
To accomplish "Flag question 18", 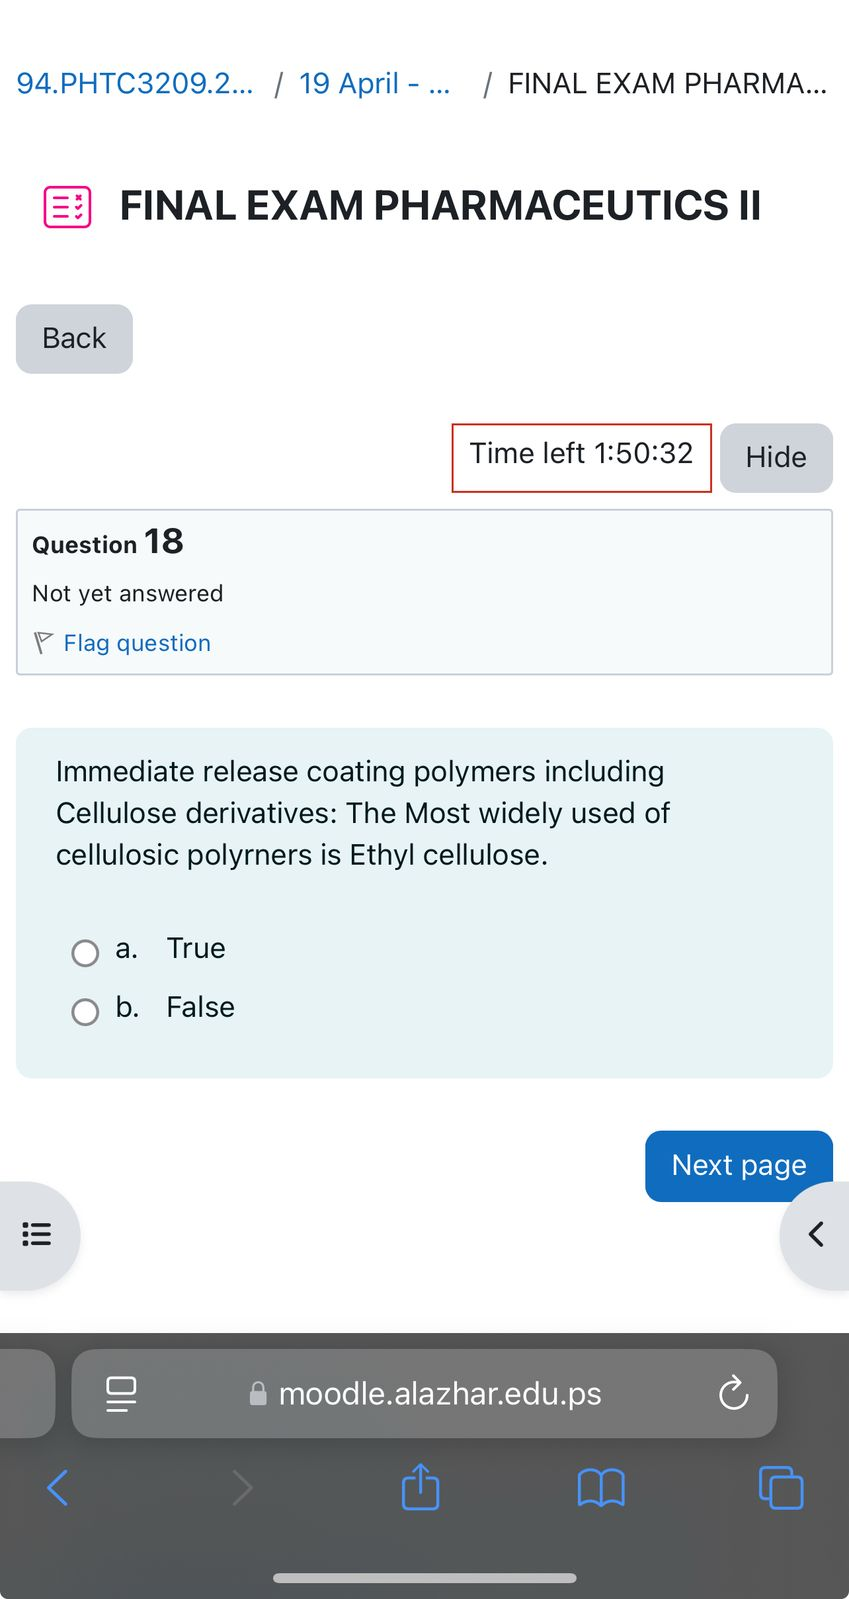I will (137, 643).
